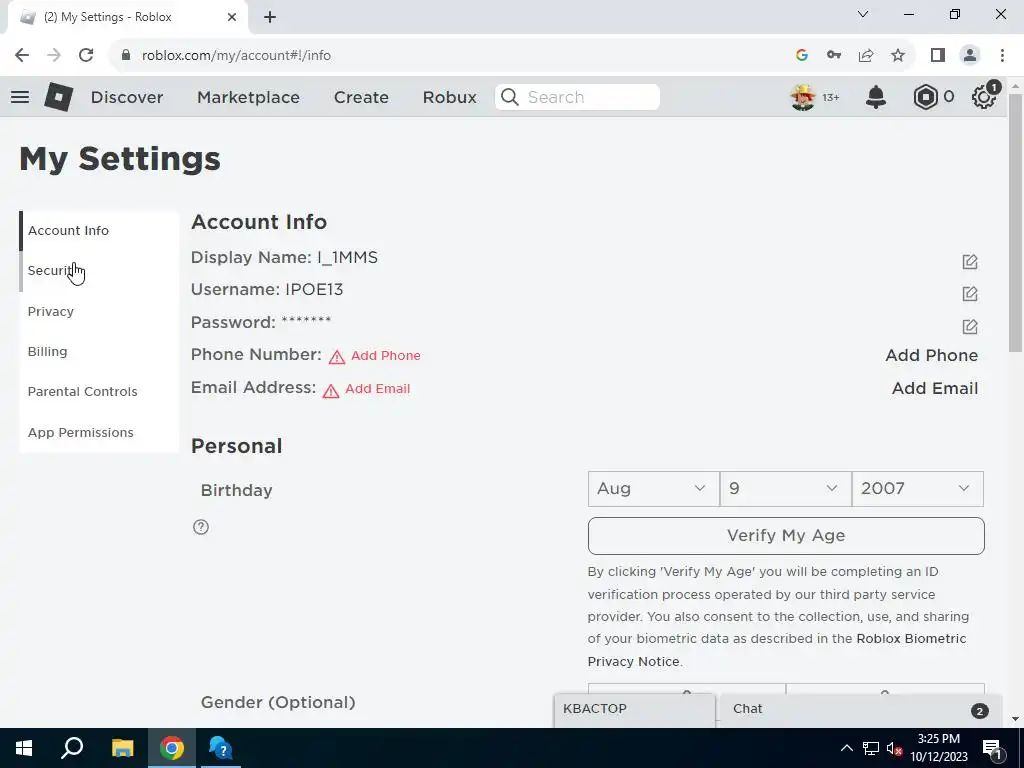Open Roblox Biometric Privacy Notice link
Image resolution: width=1024 pixels, height=768 pixels.
(776, 650)
